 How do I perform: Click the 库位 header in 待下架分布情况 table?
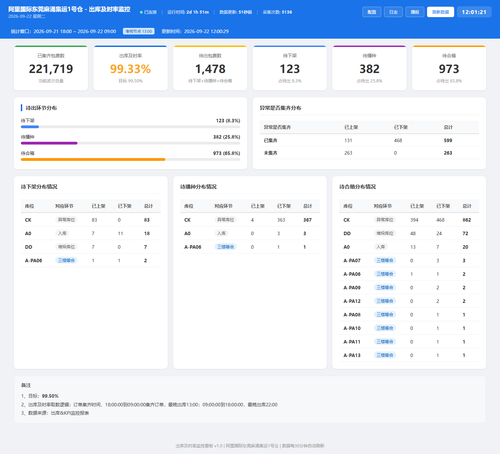coord(29,206)
